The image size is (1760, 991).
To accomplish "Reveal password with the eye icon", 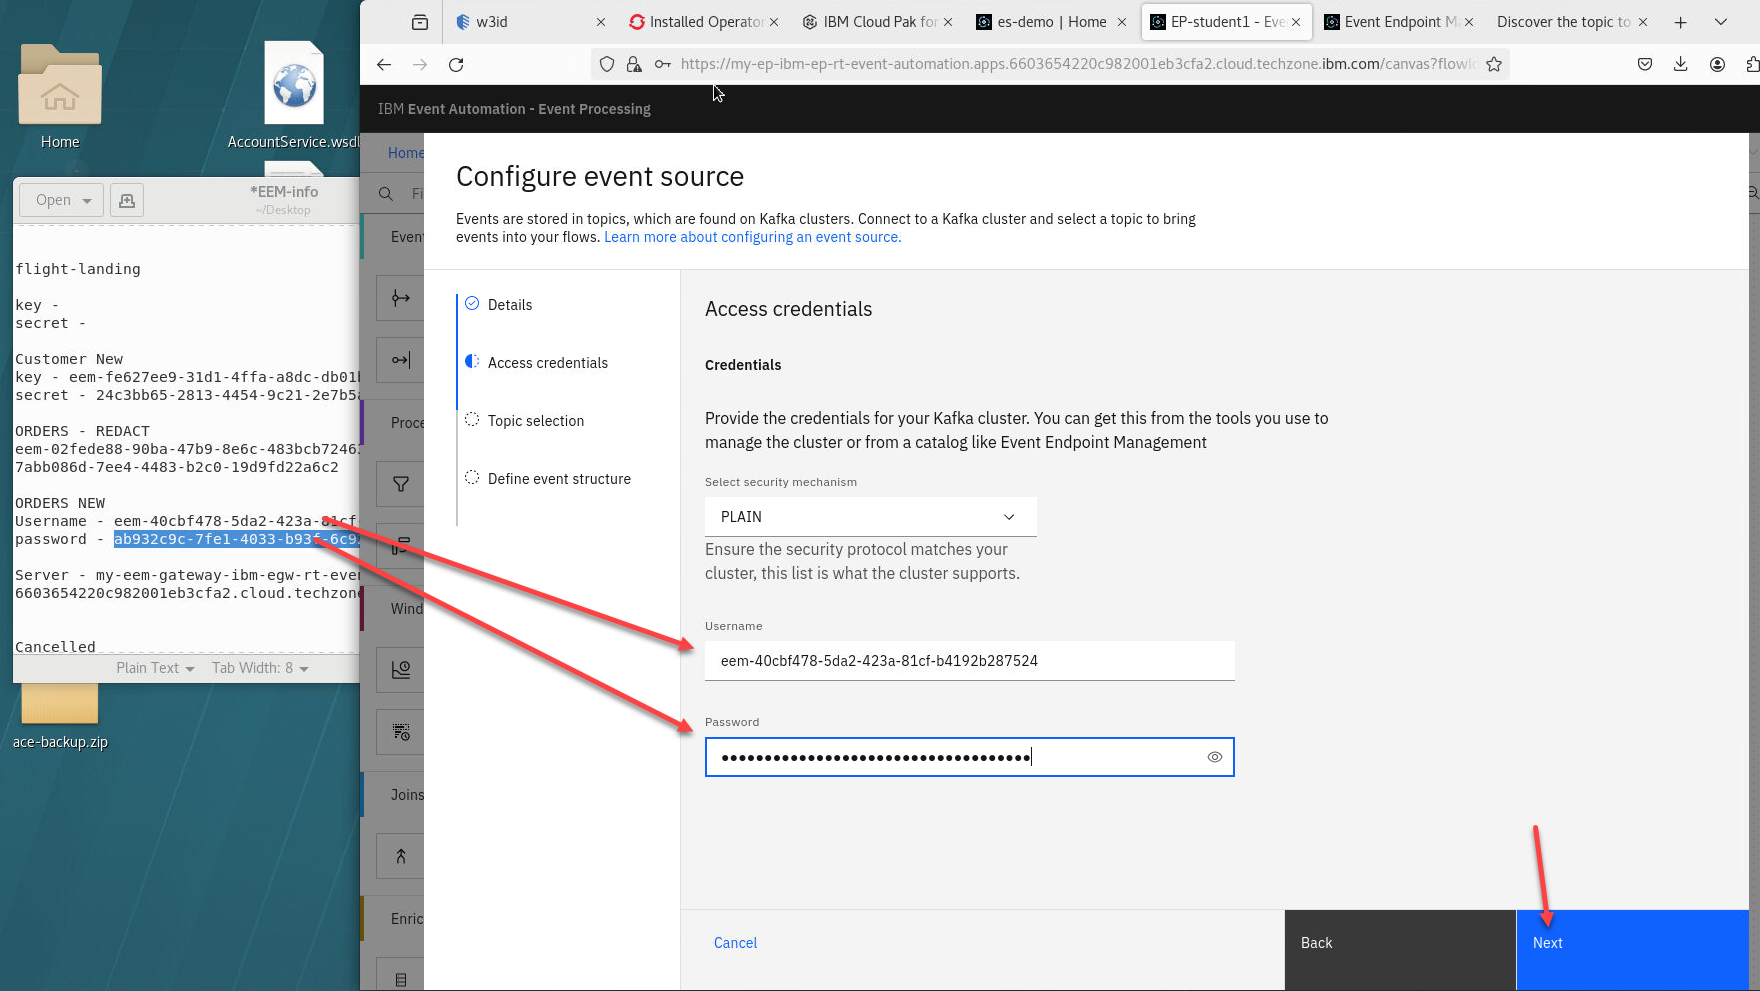I will pyautogui.click(x=1214, y=757).
